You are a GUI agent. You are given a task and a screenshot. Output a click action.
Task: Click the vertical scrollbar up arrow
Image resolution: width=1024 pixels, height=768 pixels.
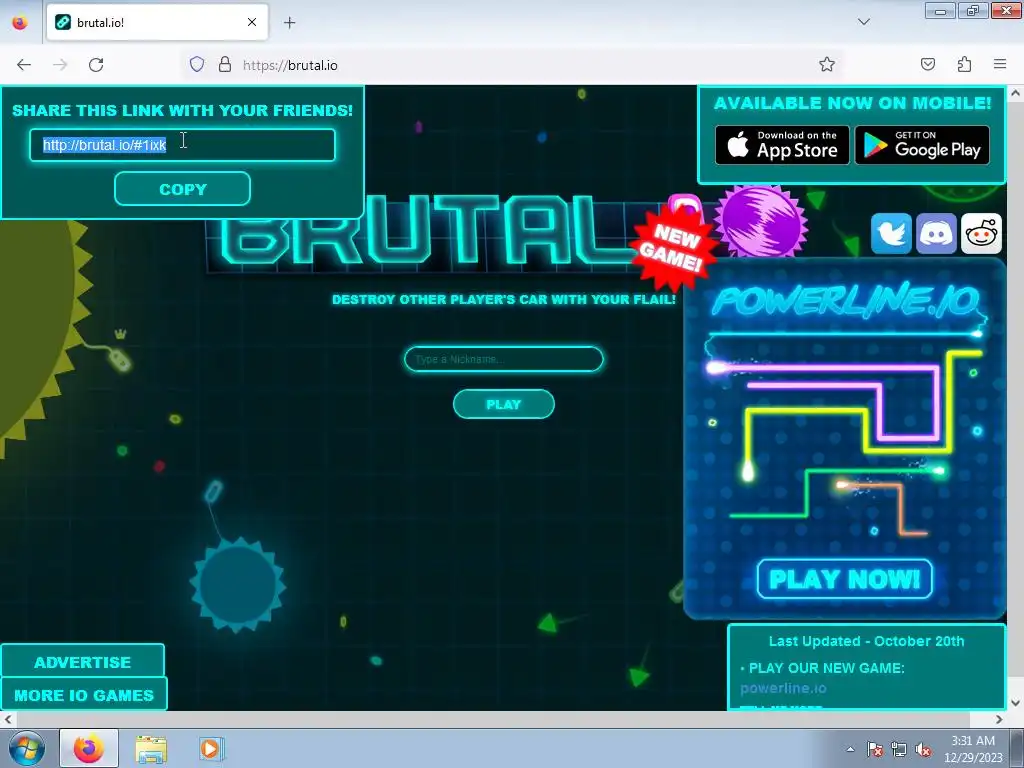pyautogui.click(x=1015, y=93)
